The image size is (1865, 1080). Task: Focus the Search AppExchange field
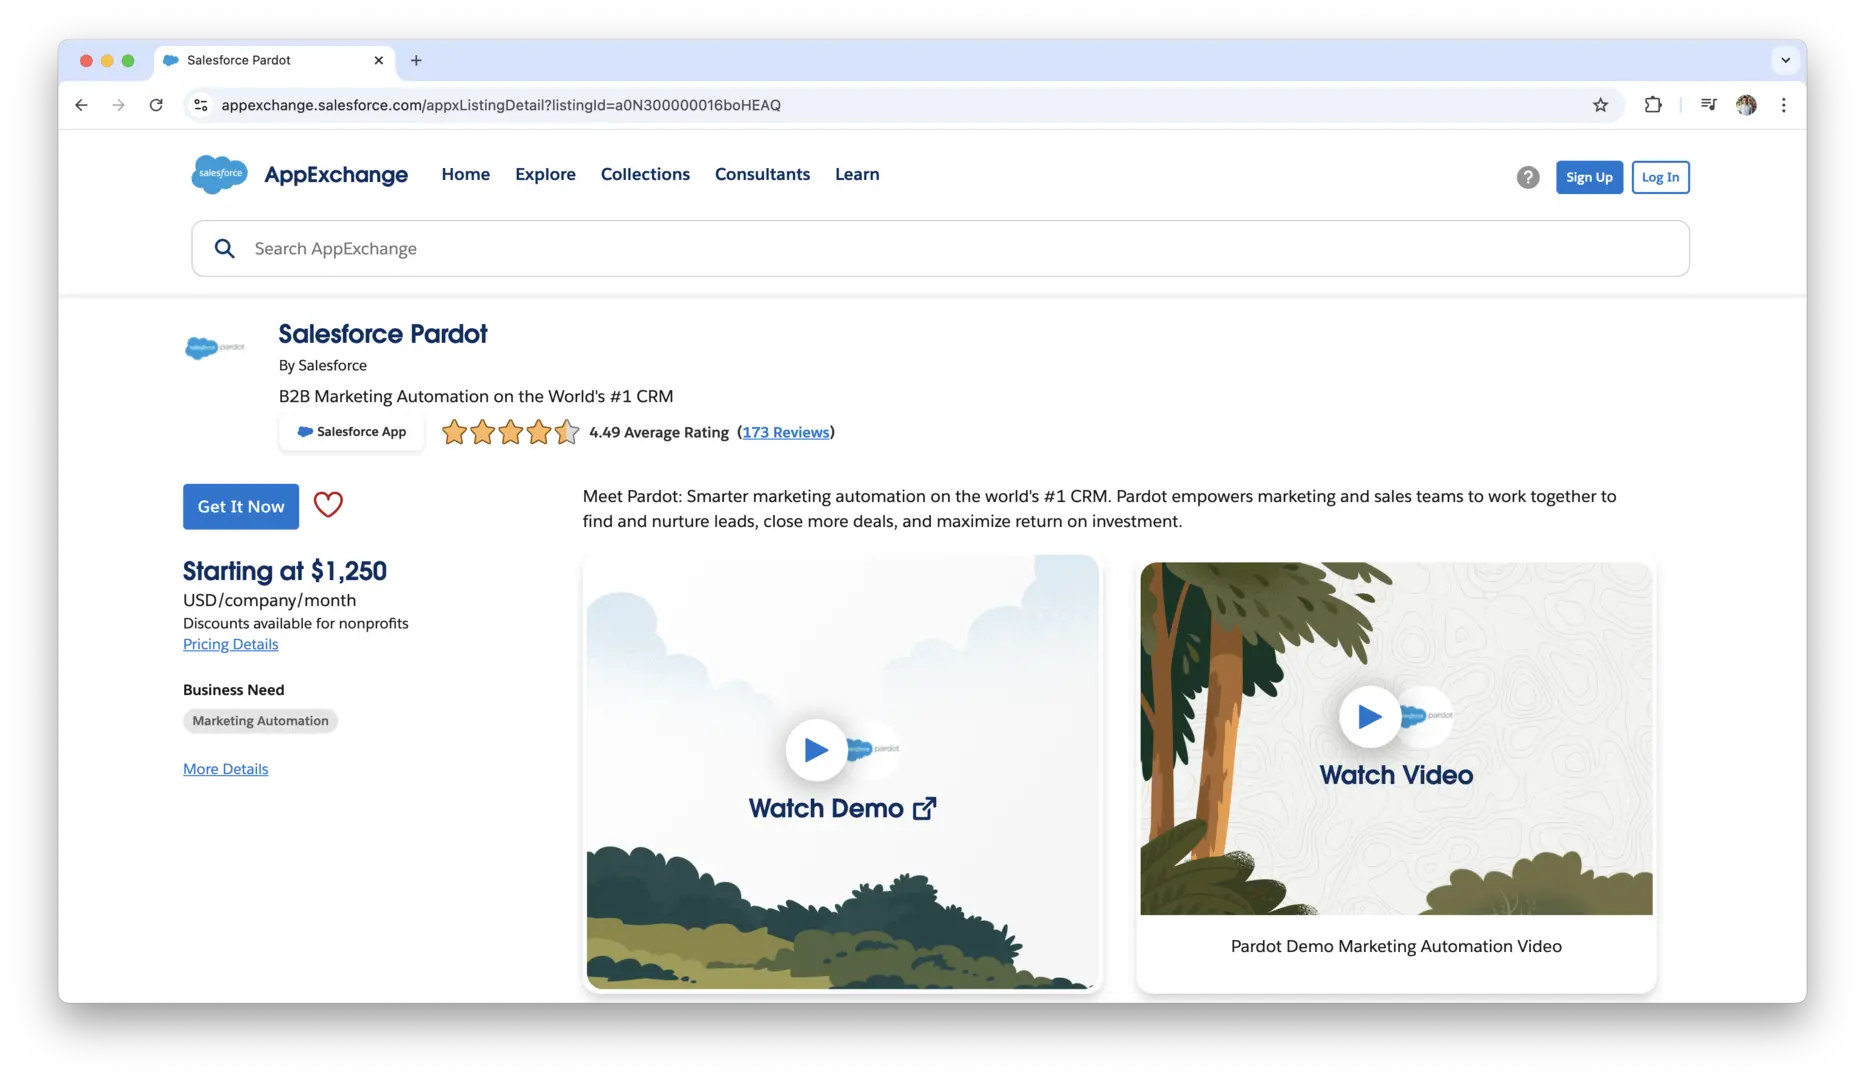[x=940, y=249]
